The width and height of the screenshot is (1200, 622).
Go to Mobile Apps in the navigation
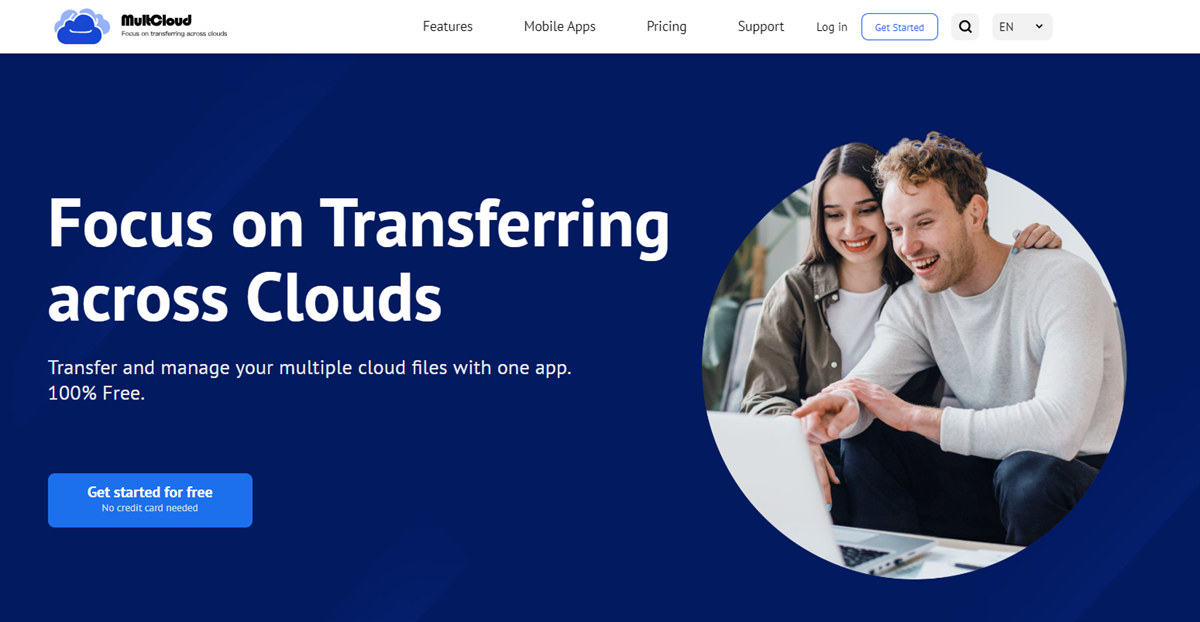click(x=560, y=27)
